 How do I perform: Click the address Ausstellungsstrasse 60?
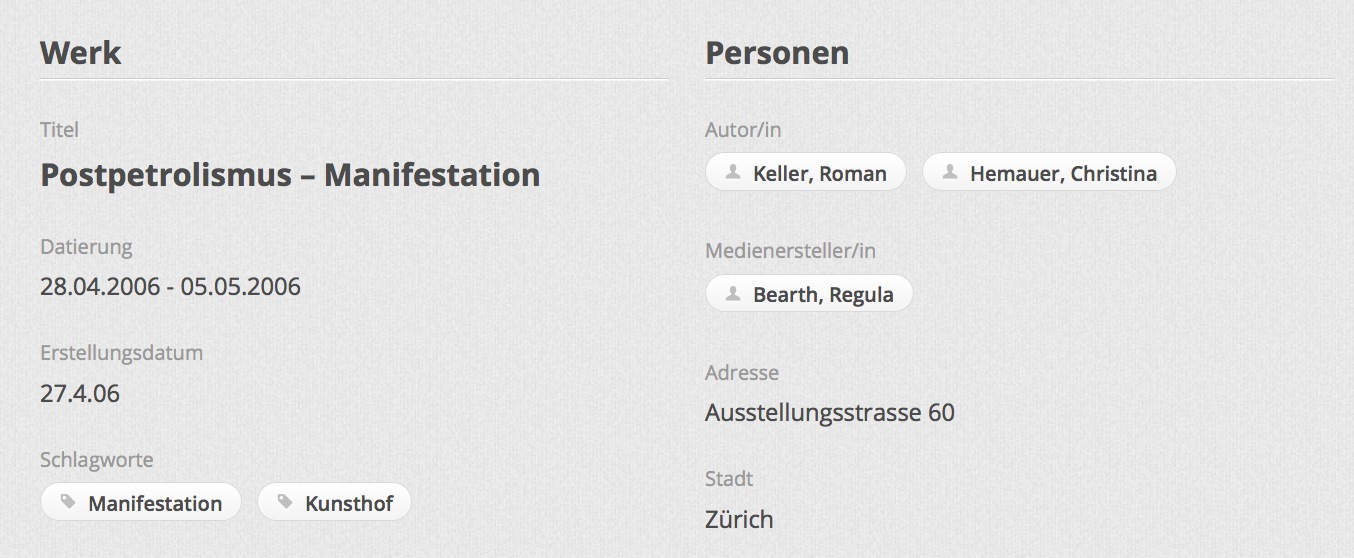[x=829, y=412]
